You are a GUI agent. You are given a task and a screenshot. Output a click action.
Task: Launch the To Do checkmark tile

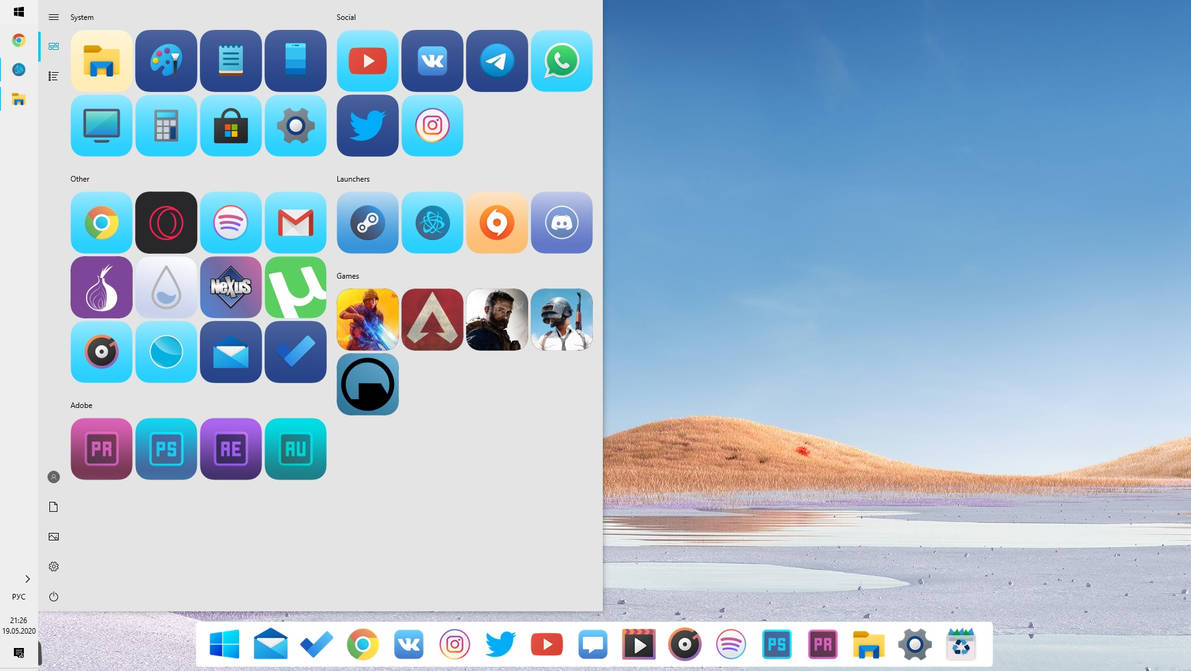(x=295, y=352)
